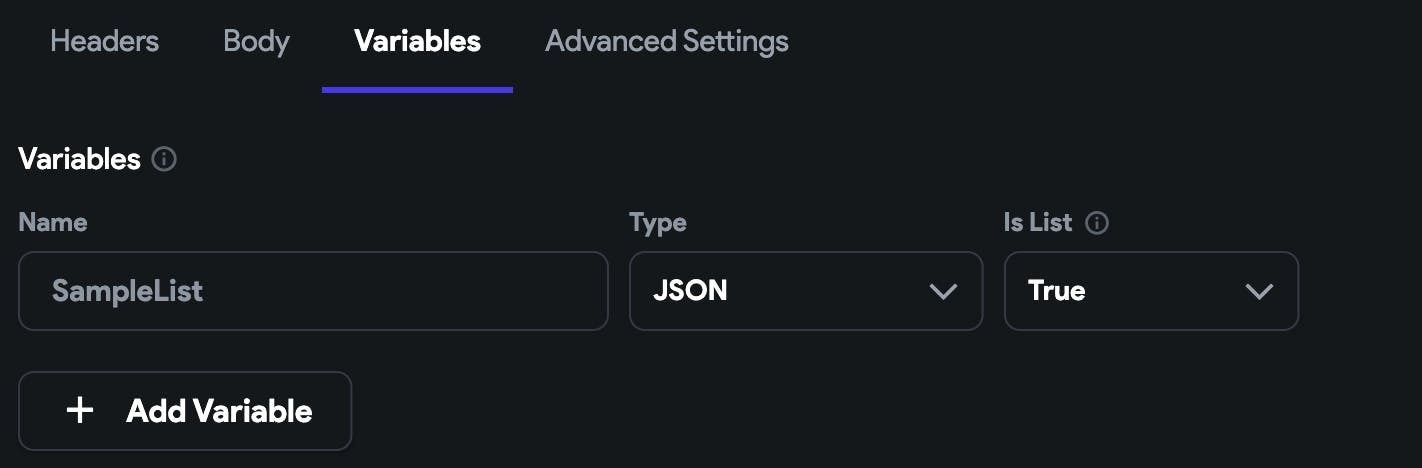Switch to the Headers tab
The height and width of the screenshot is (468, 1422).
pos(104,42)
